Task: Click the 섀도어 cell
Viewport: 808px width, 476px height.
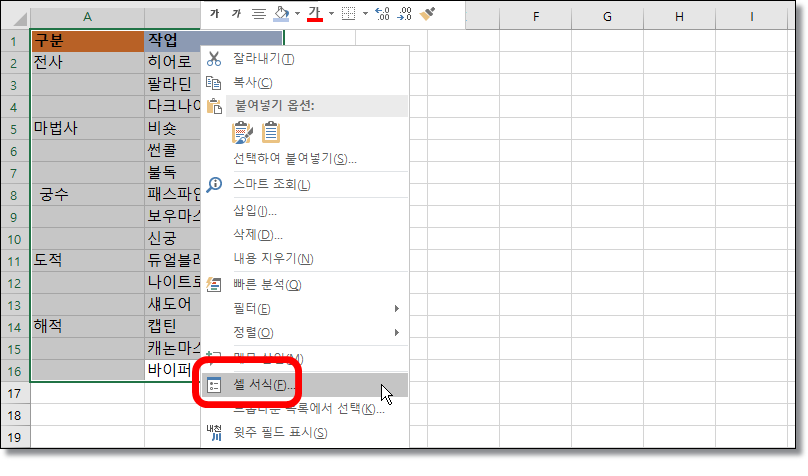Action: pyautogui.click(x=173, y=304)
